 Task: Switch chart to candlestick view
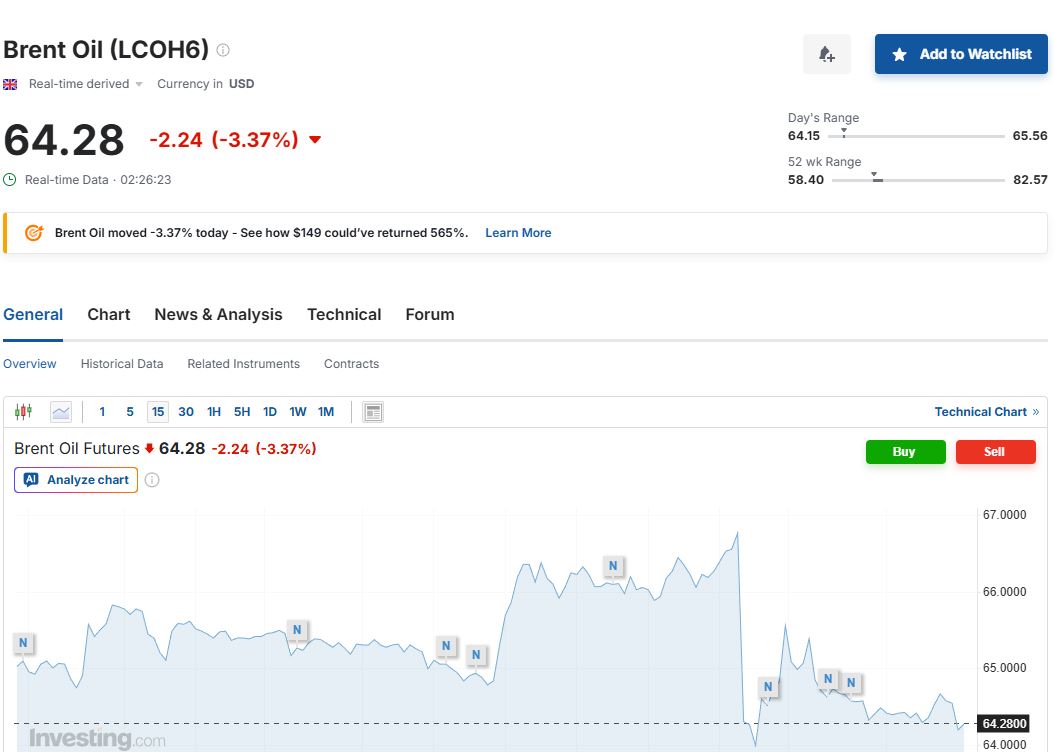click(x=23, y=412)
